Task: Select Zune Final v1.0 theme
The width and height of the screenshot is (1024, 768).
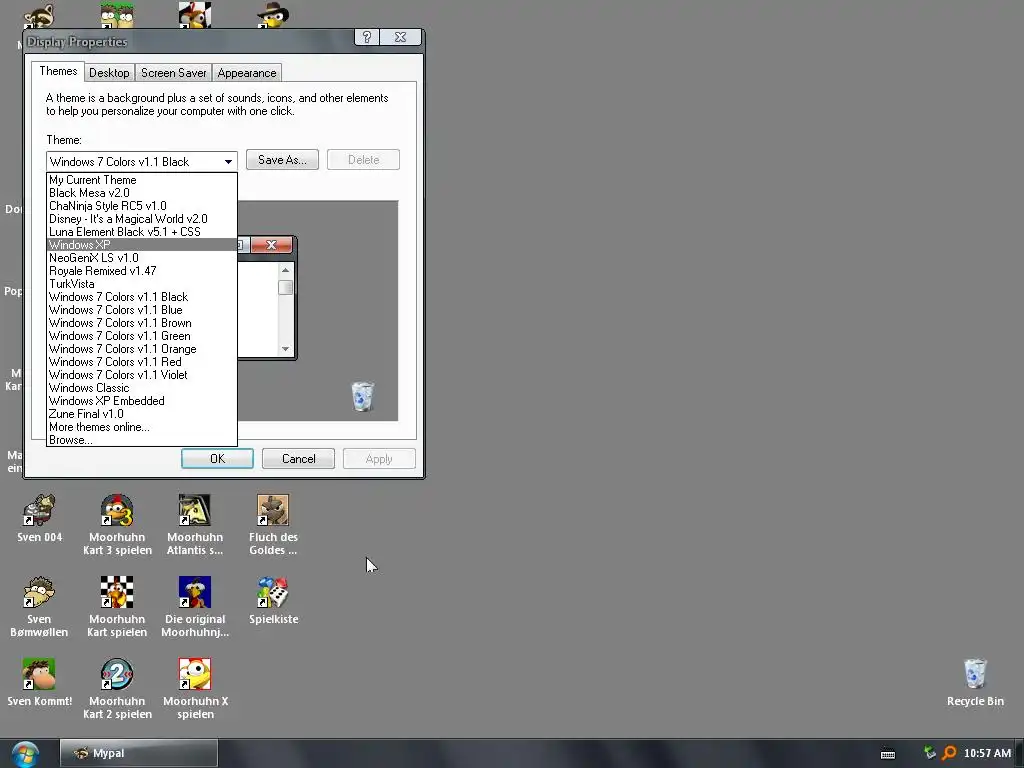Action: (x=142, y=414)
